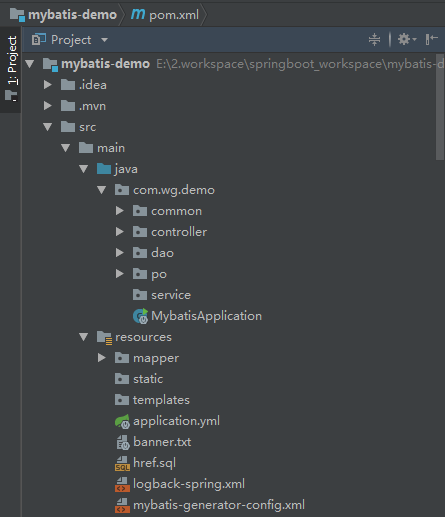This screenshot has width=445, height=517.
Task: Click the po package icon
Action: [140, 274]
